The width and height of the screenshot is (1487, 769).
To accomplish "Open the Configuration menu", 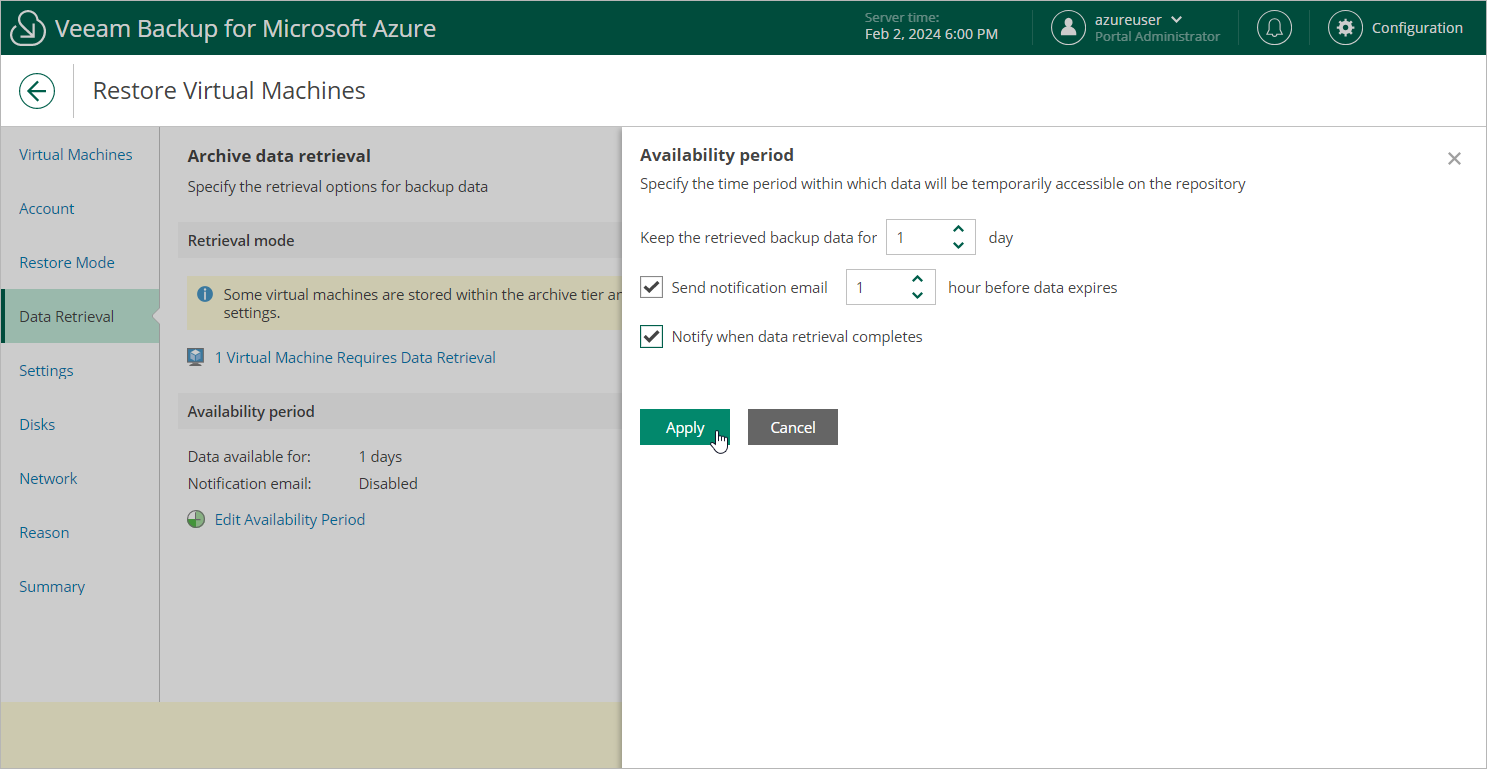I will [x=1417, y=28].
